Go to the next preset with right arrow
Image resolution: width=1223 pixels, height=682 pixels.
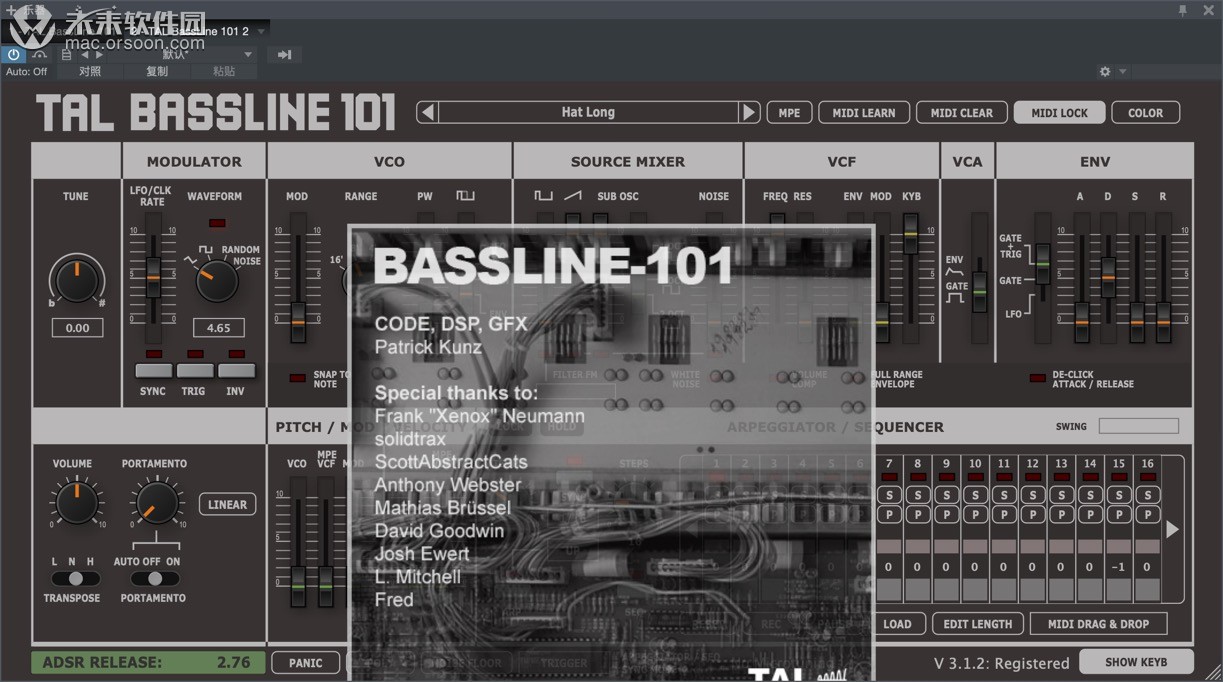749,113
